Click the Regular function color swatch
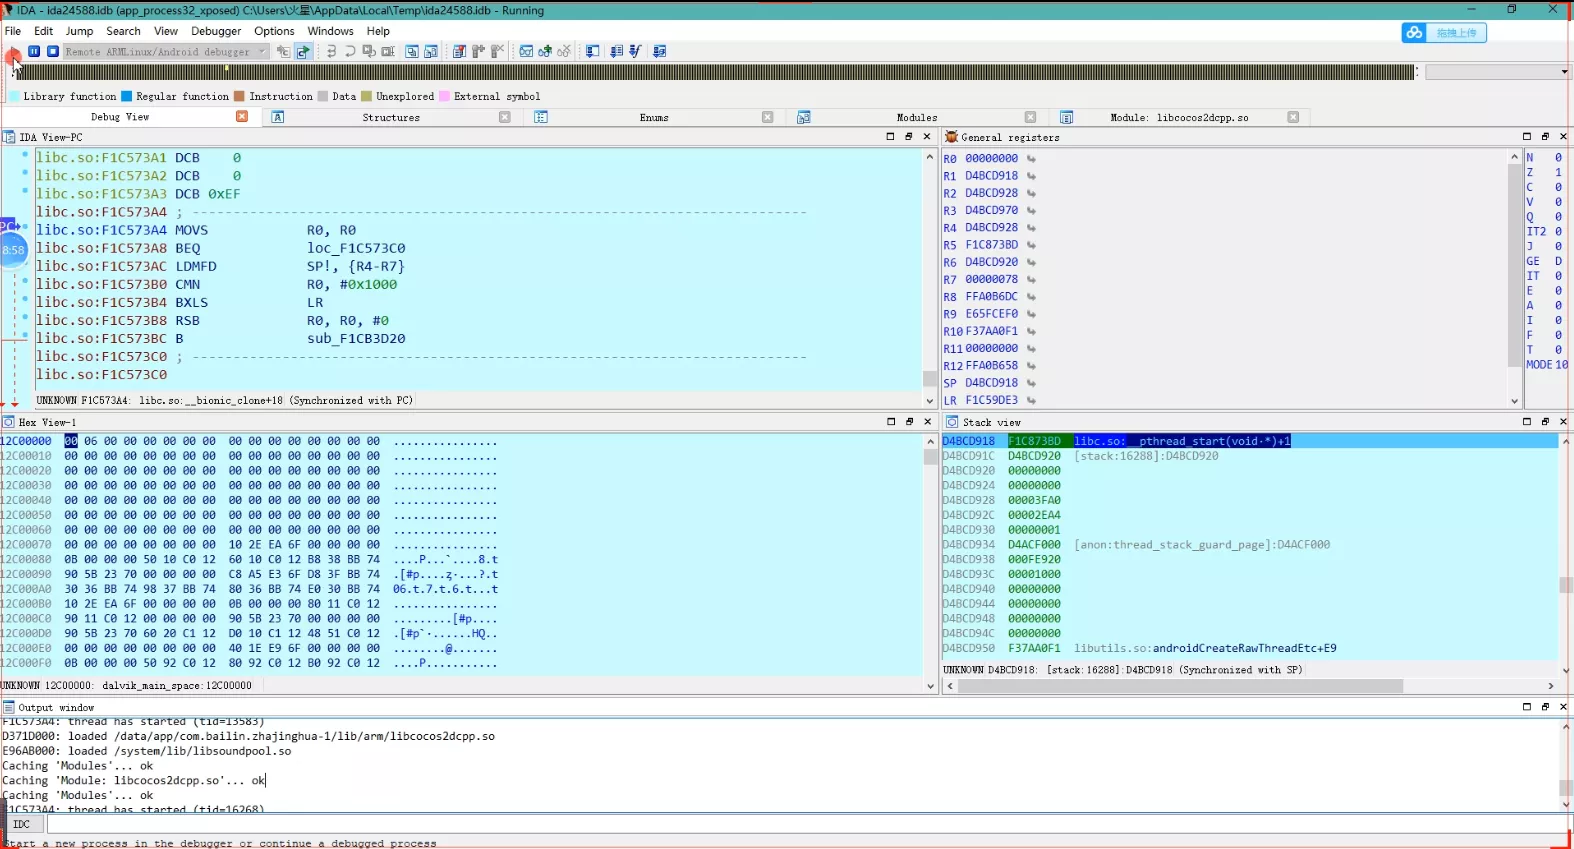 (127, 97)
